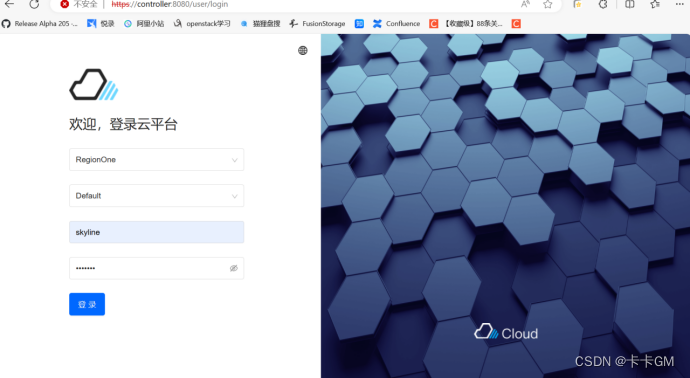Open the 猫狸盘搜 bookmark

pyautogui.click(x=261, y=24)
